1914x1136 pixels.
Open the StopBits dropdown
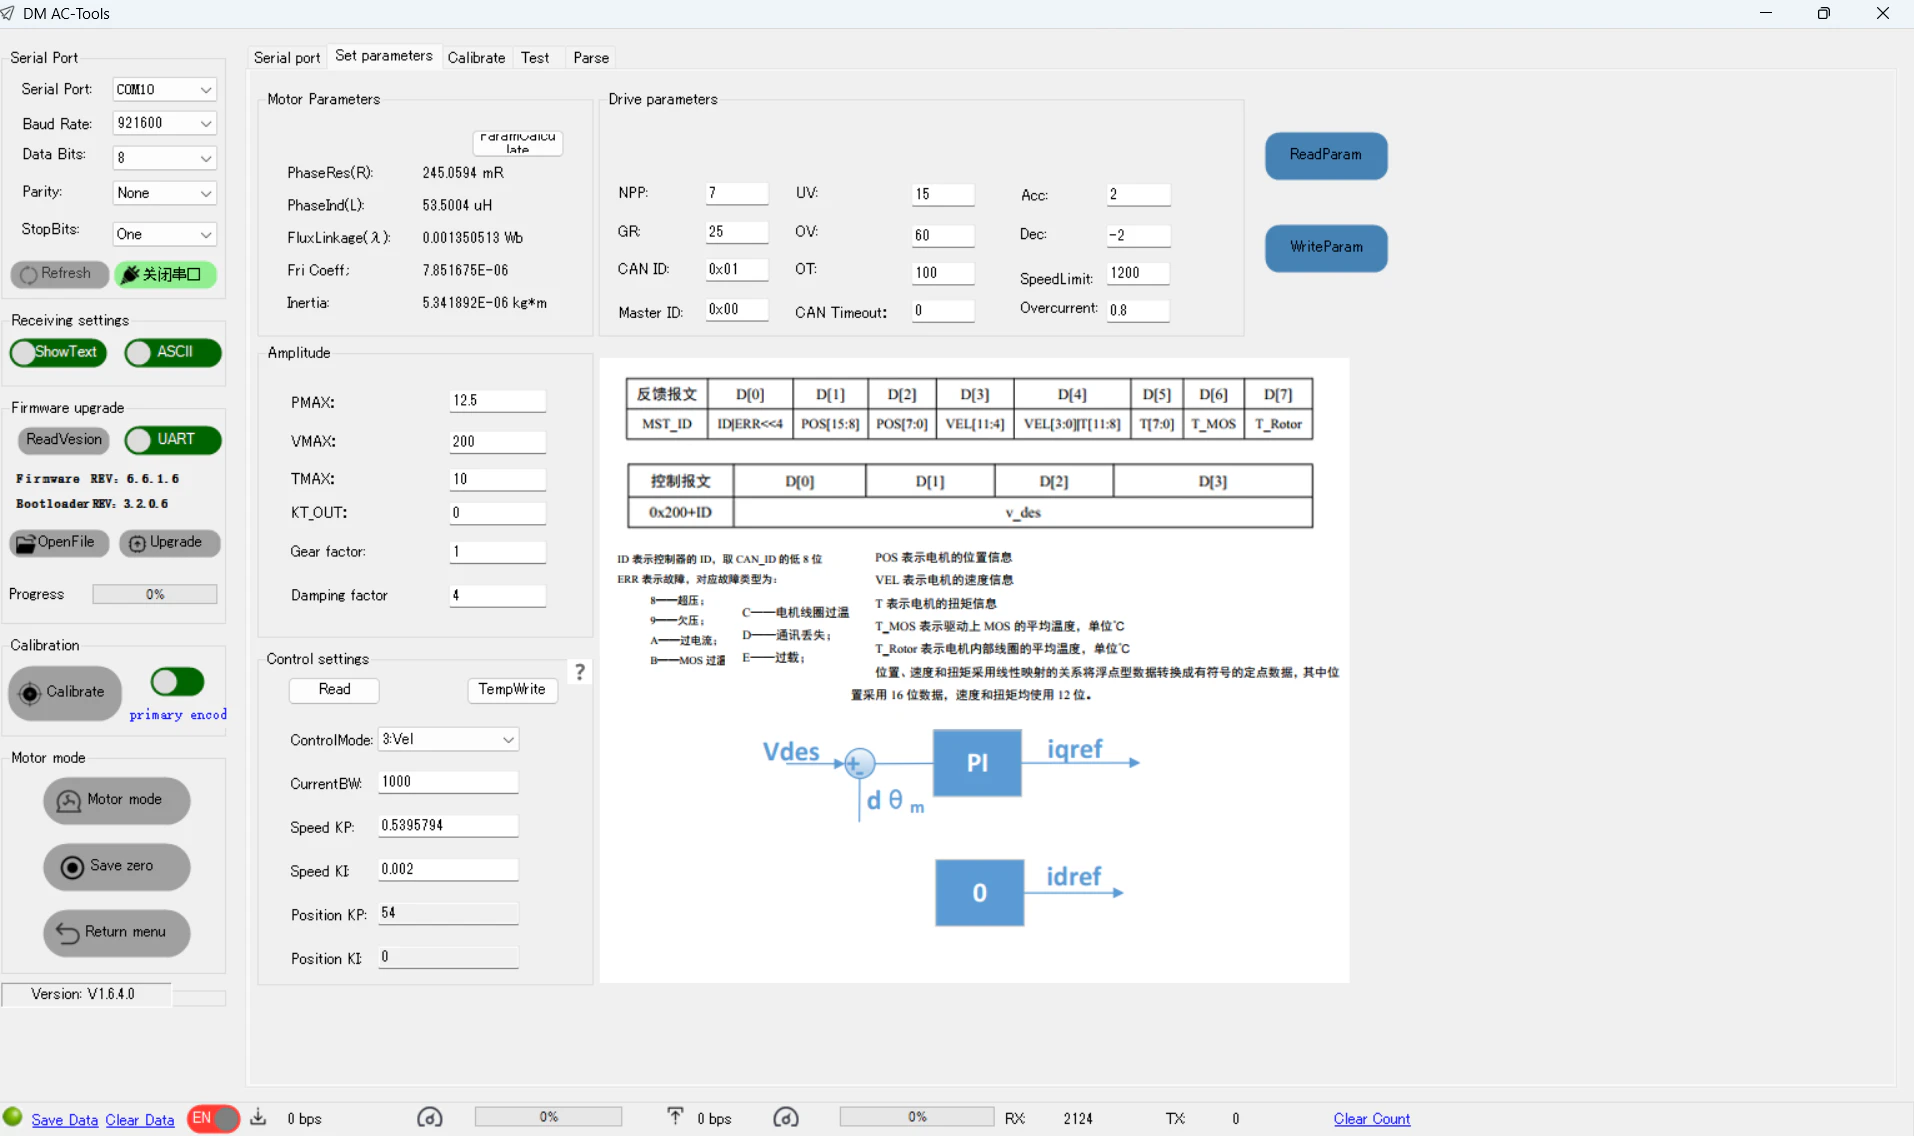click(164, 235)
